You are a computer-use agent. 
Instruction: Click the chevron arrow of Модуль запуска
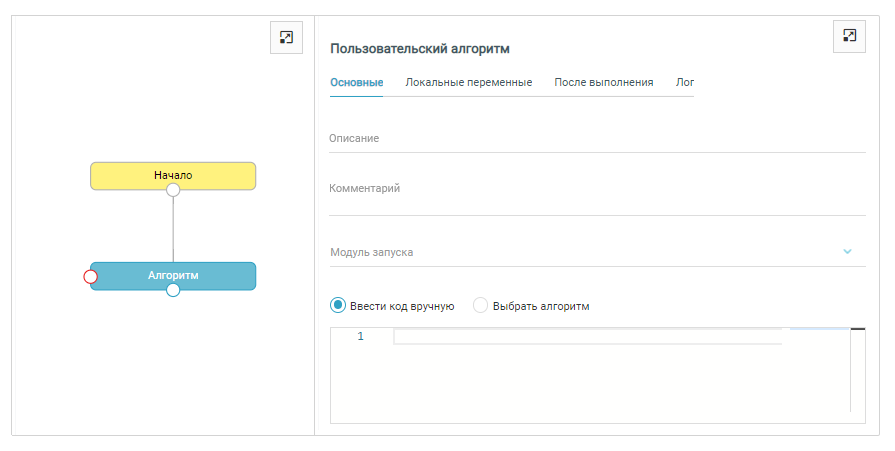coord(847,251)
